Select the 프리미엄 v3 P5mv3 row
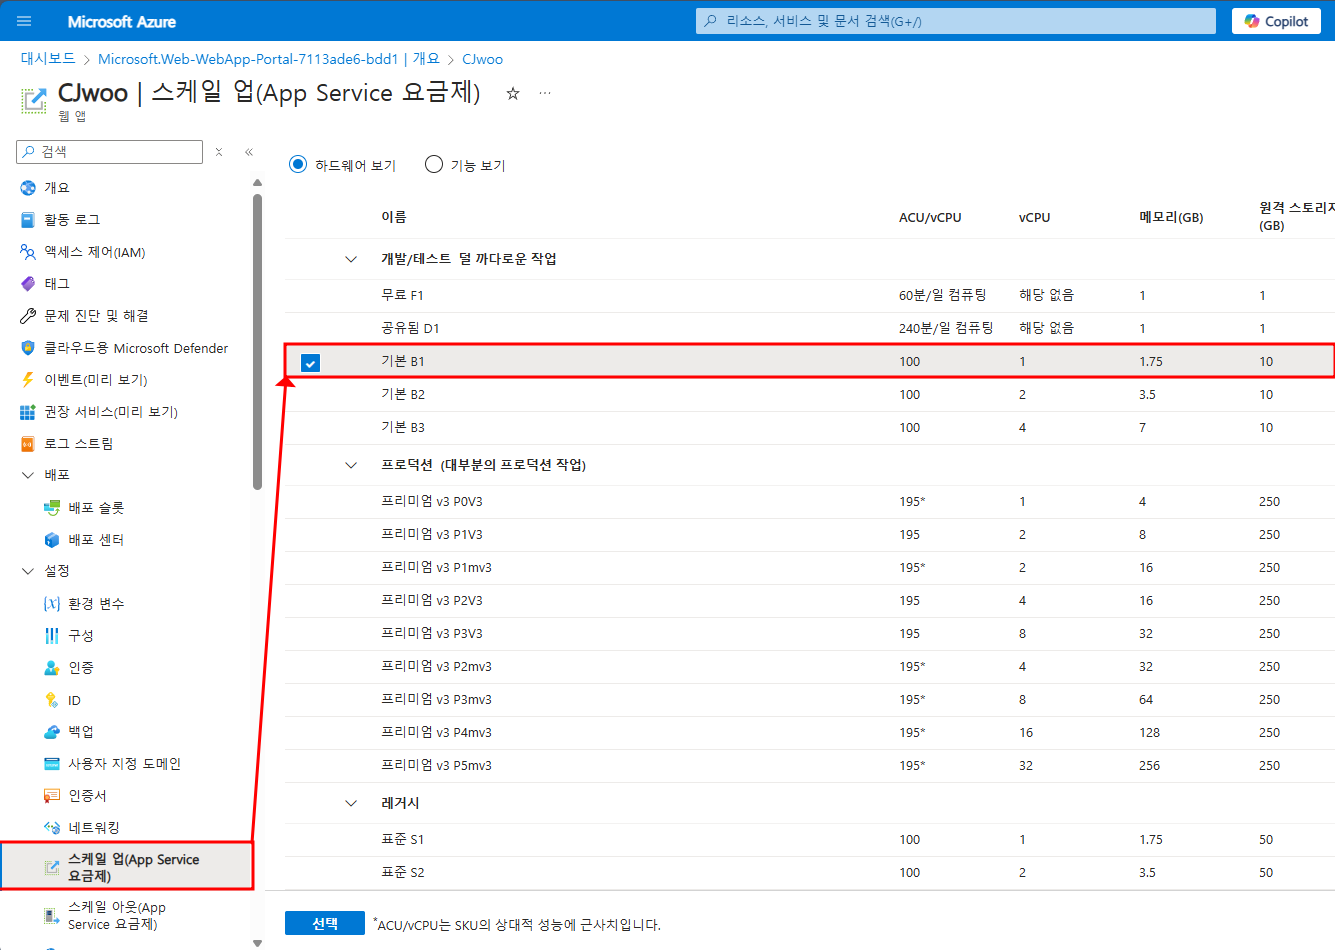The image size is (1335, 950). [x=810, y=765]
